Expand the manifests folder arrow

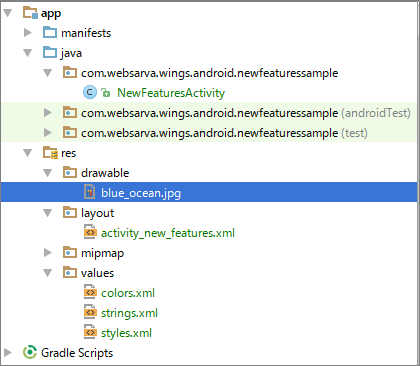pos(28,33)
